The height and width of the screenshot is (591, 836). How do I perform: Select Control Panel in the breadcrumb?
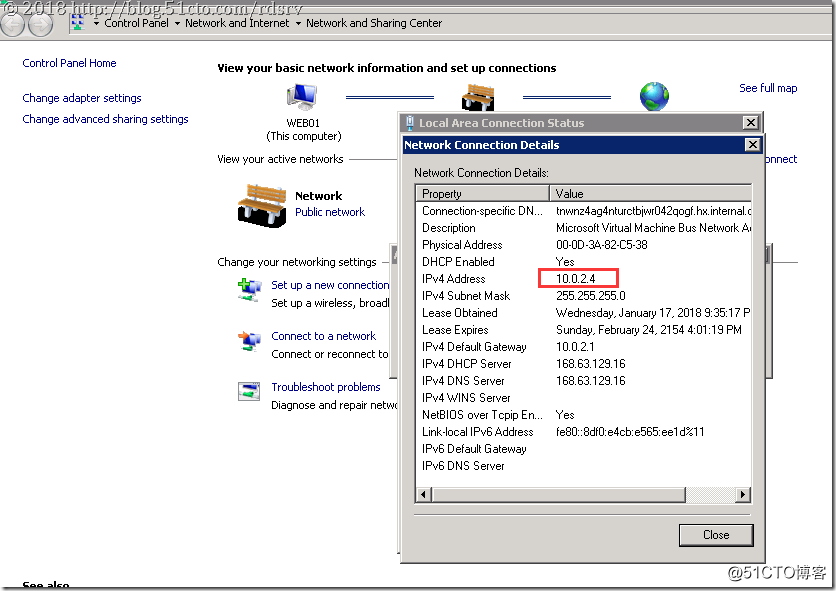pos(136,23)
